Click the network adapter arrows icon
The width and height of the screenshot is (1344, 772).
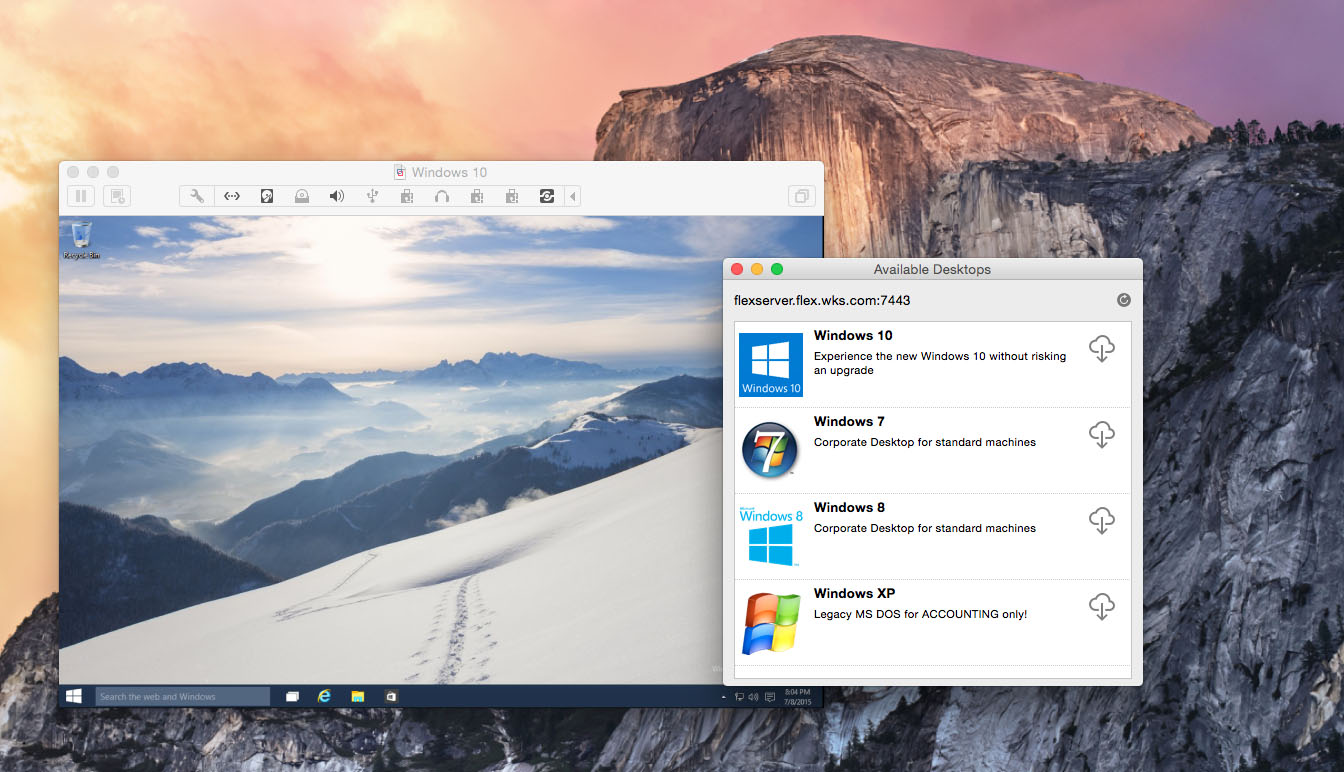tap(232, 196)
